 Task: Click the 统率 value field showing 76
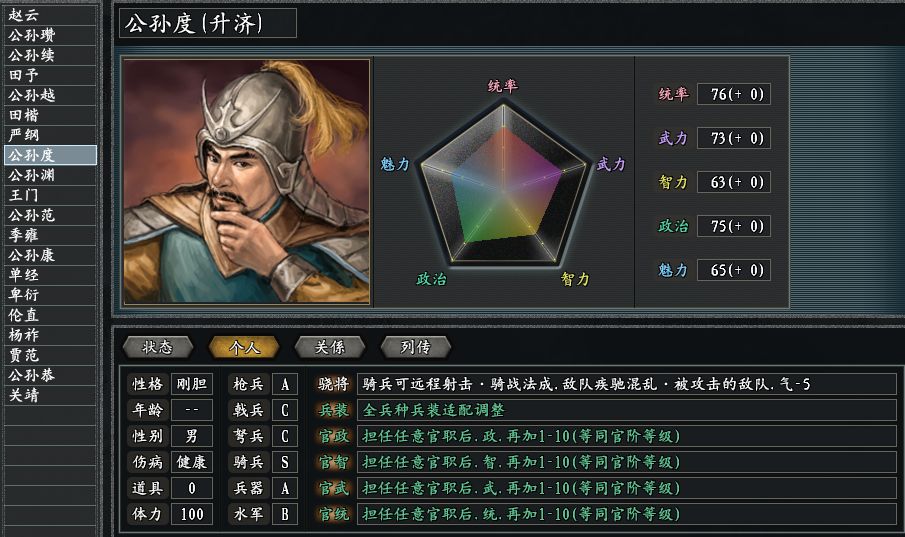[x=733, y=94]
